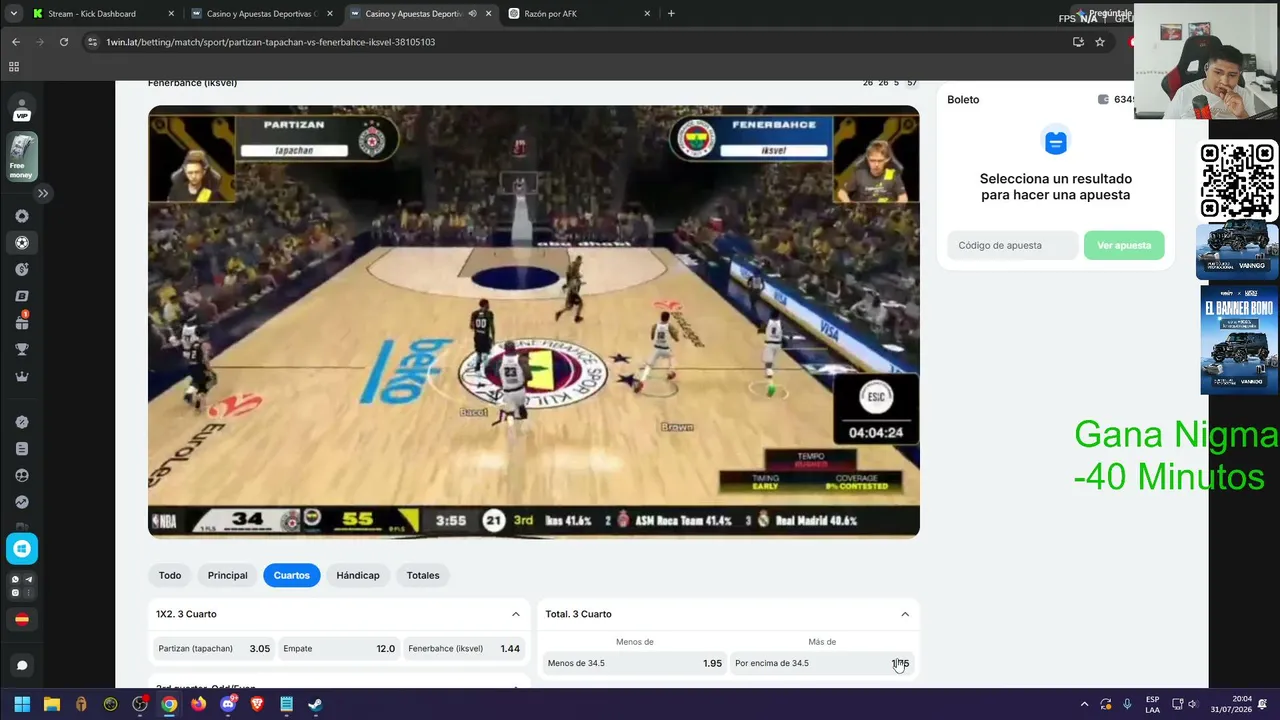This screenshot has height=720, width=1280.
Task: Open the Windows Start menu
Action: [x=22, y=704]
